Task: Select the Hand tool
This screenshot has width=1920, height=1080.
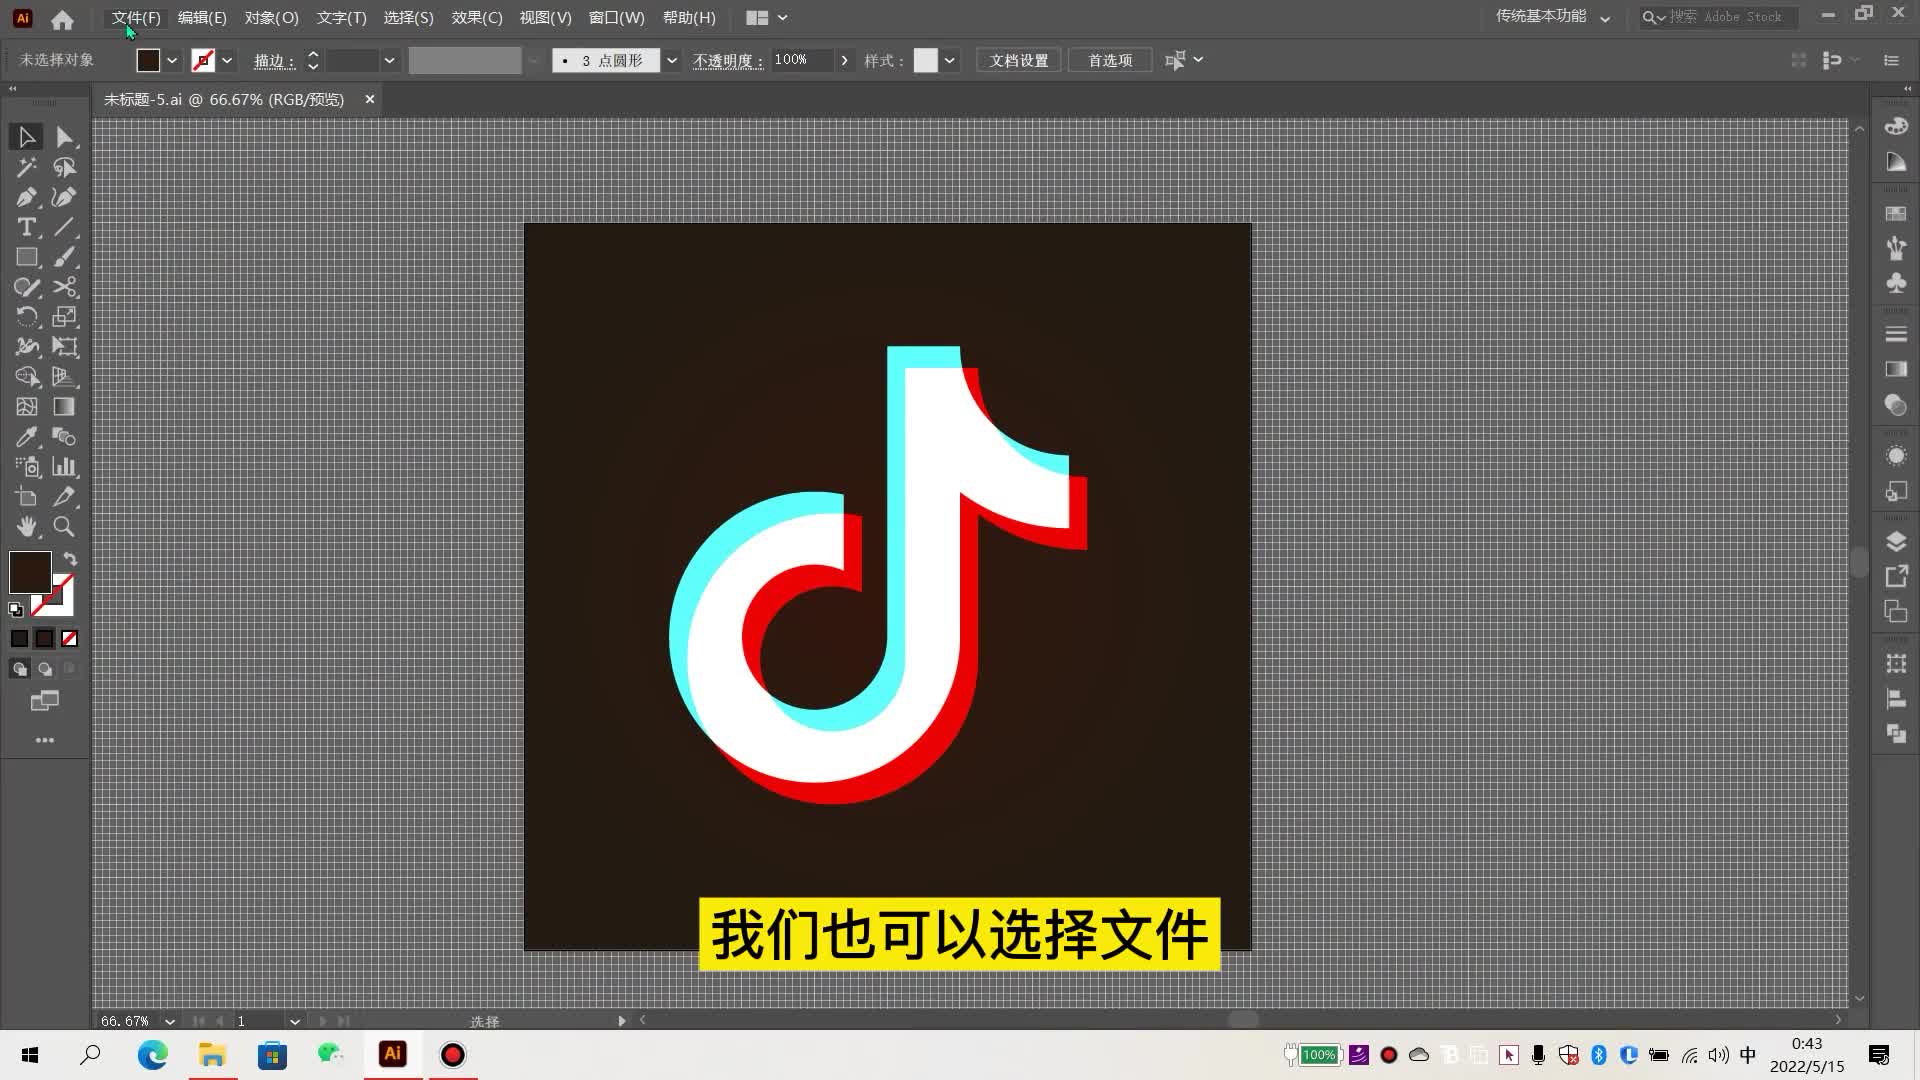Action: coord(26,527)
